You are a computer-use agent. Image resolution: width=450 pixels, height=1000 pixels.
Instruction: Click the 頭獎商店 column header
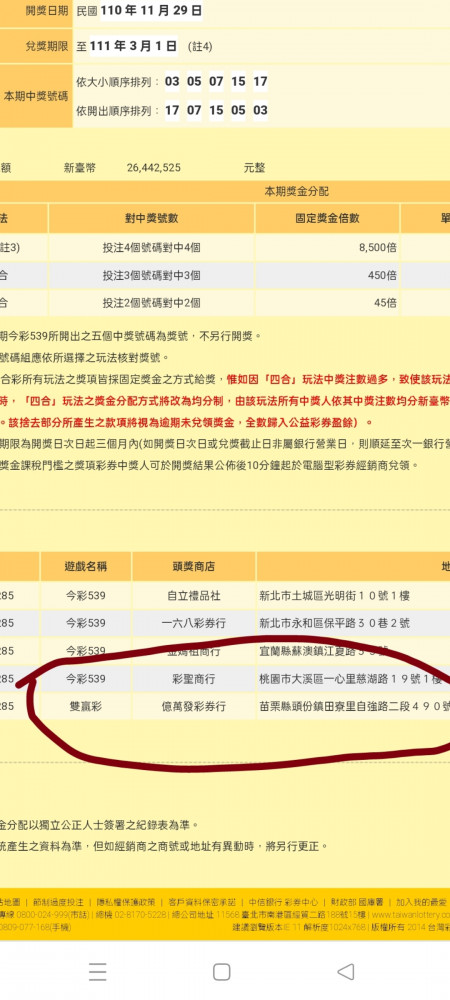[194, 566]
